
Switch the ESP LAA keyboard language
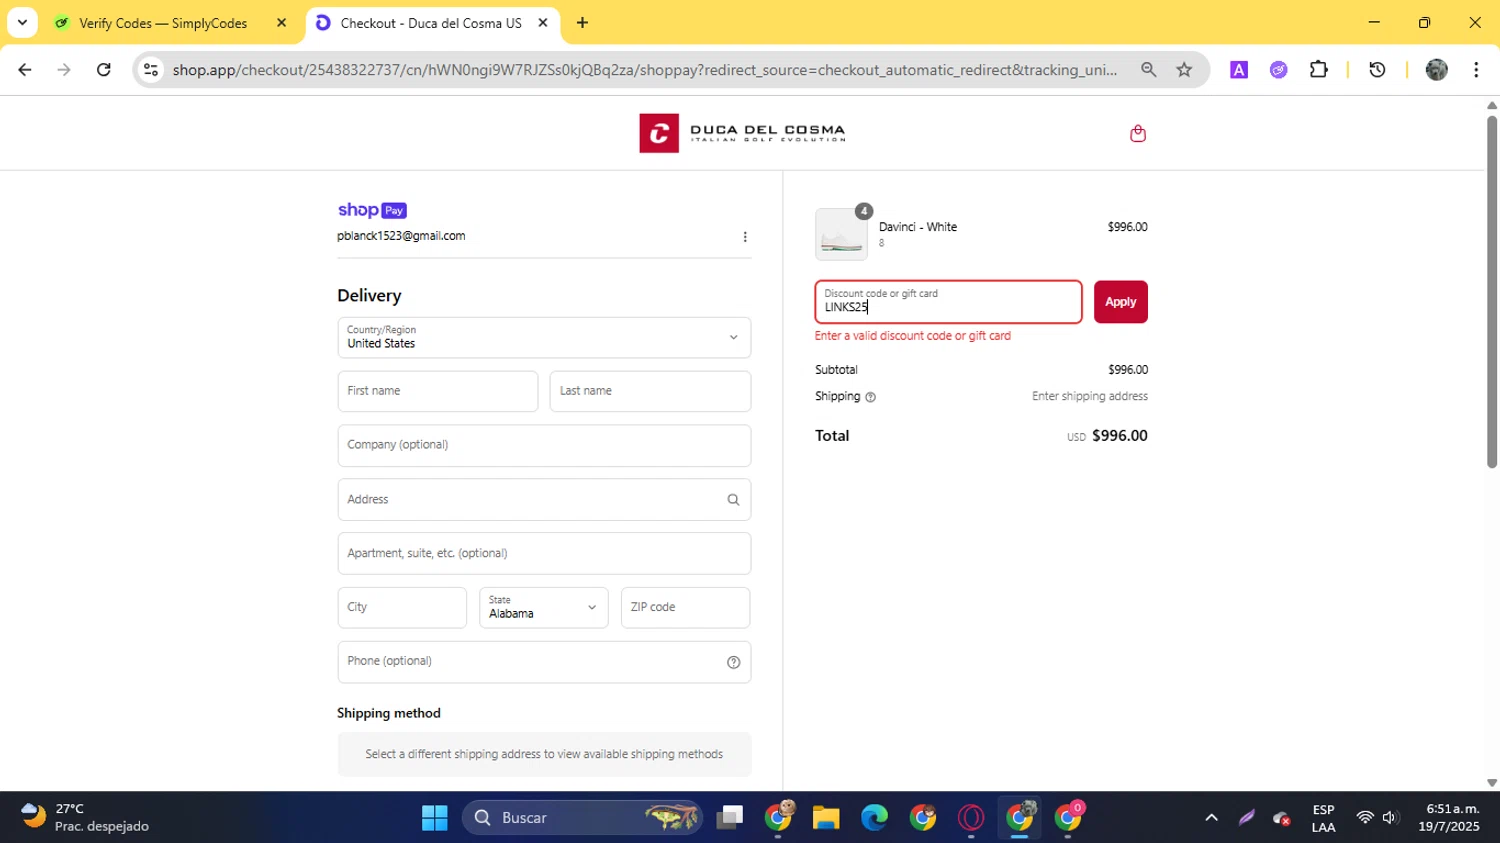point(1323,818)
